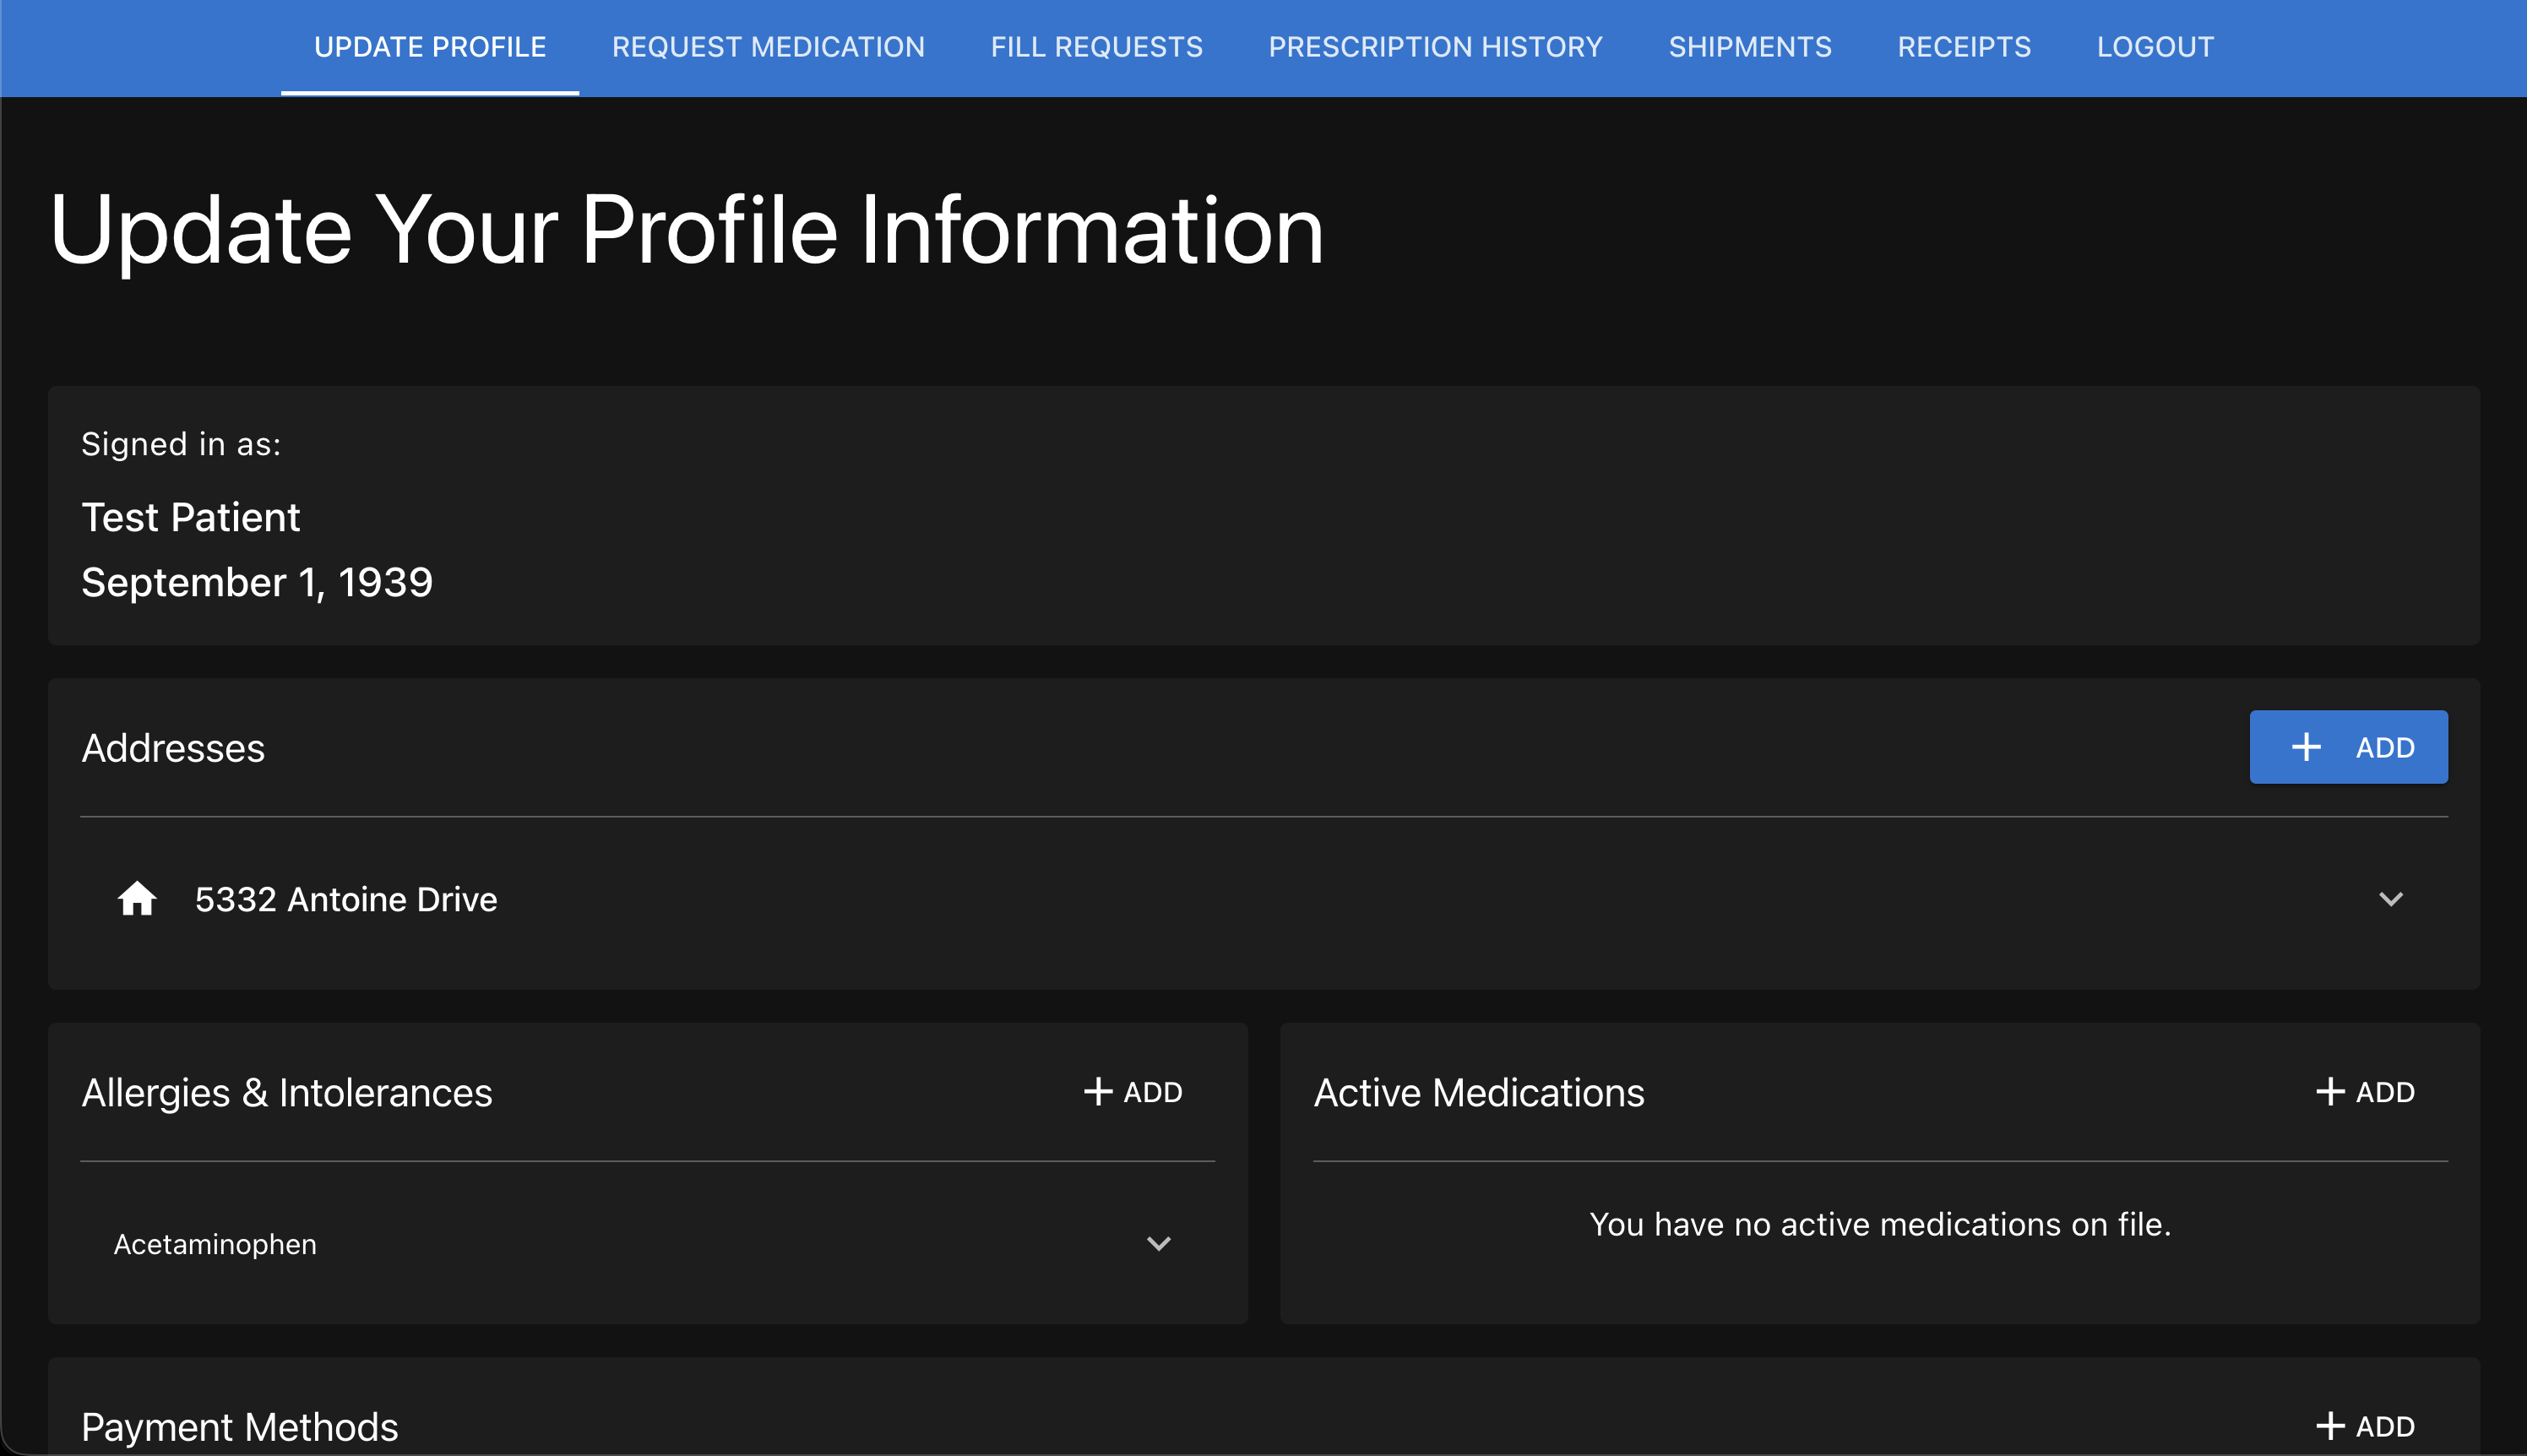
Task: Go to Request Medication tab
Action: [x=768, y=47]
